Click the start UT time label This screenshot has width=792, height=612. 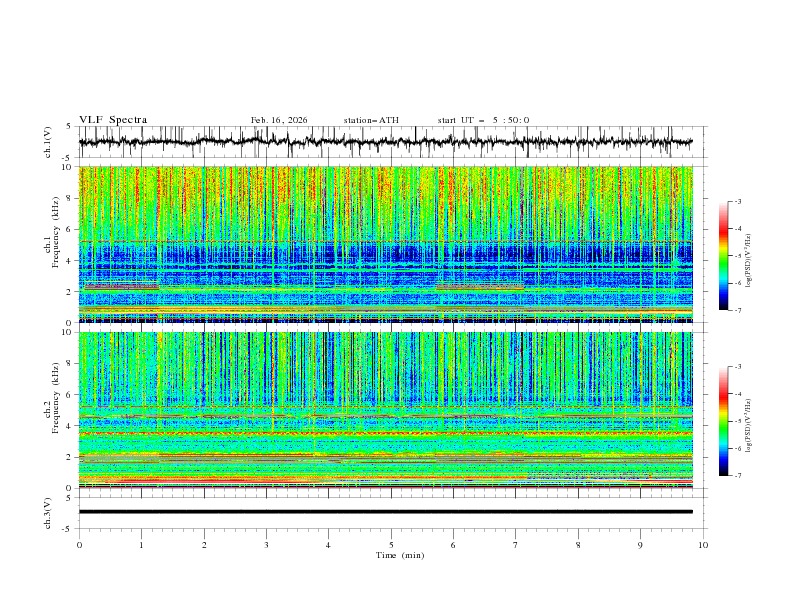483,120
